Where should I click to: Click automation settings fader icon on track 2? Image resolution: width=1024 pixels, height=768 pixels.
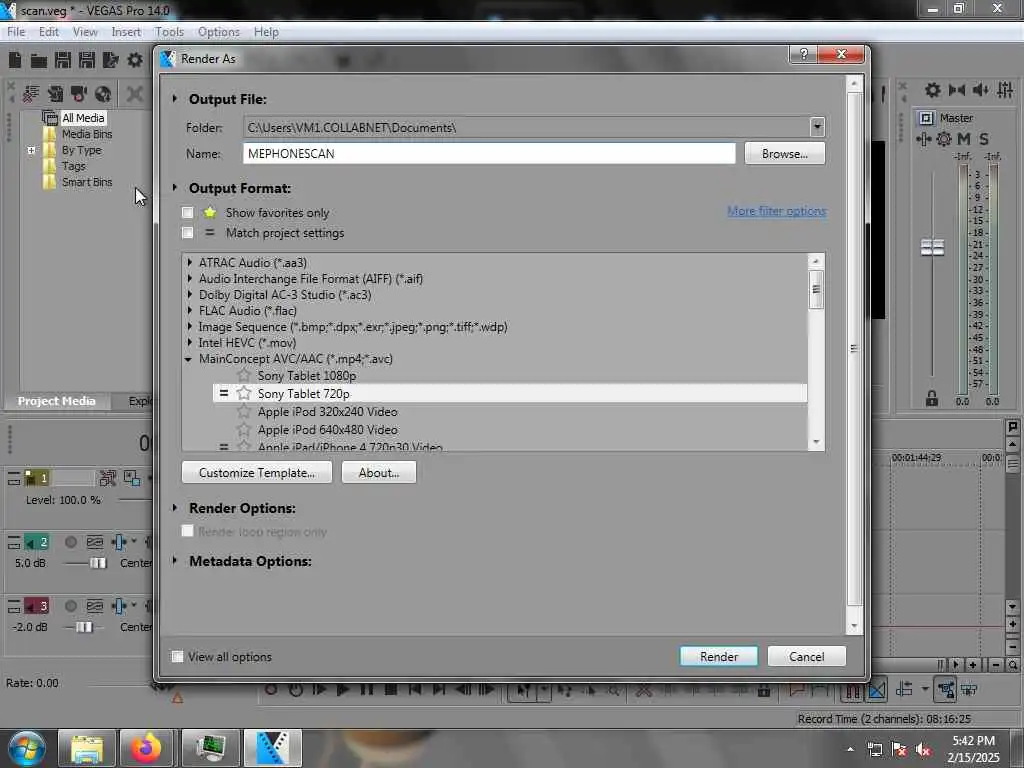point(120,542)
